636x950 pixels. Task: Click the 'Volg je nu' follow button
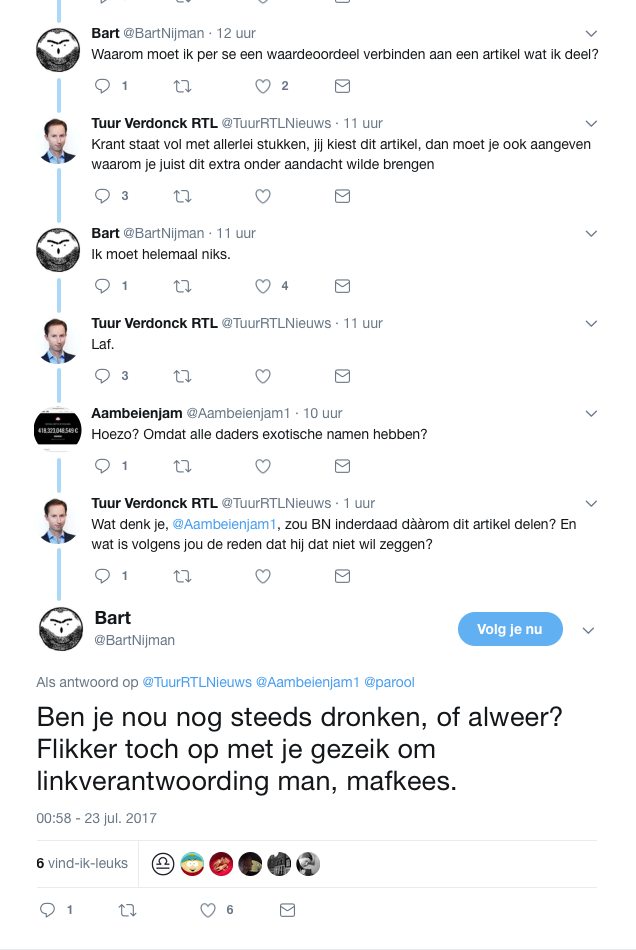pyautogui.click(x=510, y=629)
